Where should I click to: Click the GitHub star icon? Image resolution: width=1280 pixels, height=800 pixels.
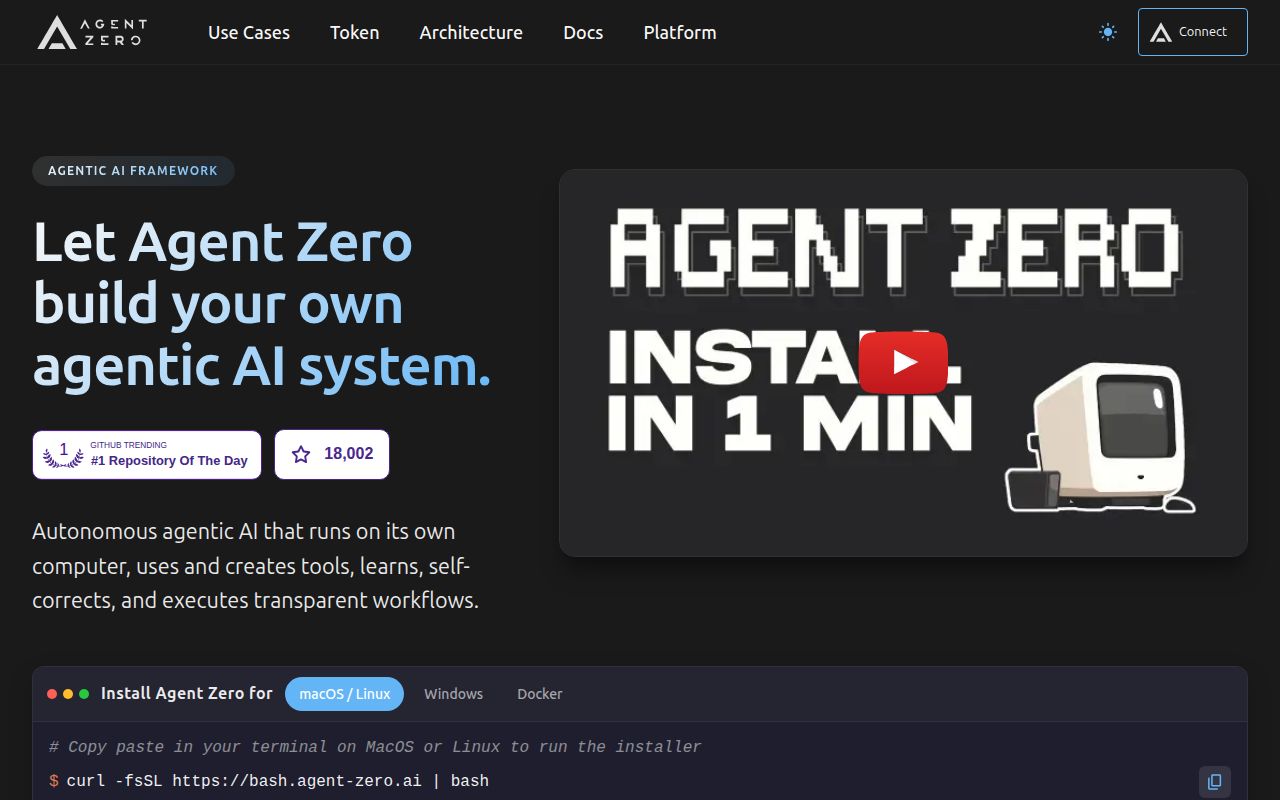pos(301,454)
